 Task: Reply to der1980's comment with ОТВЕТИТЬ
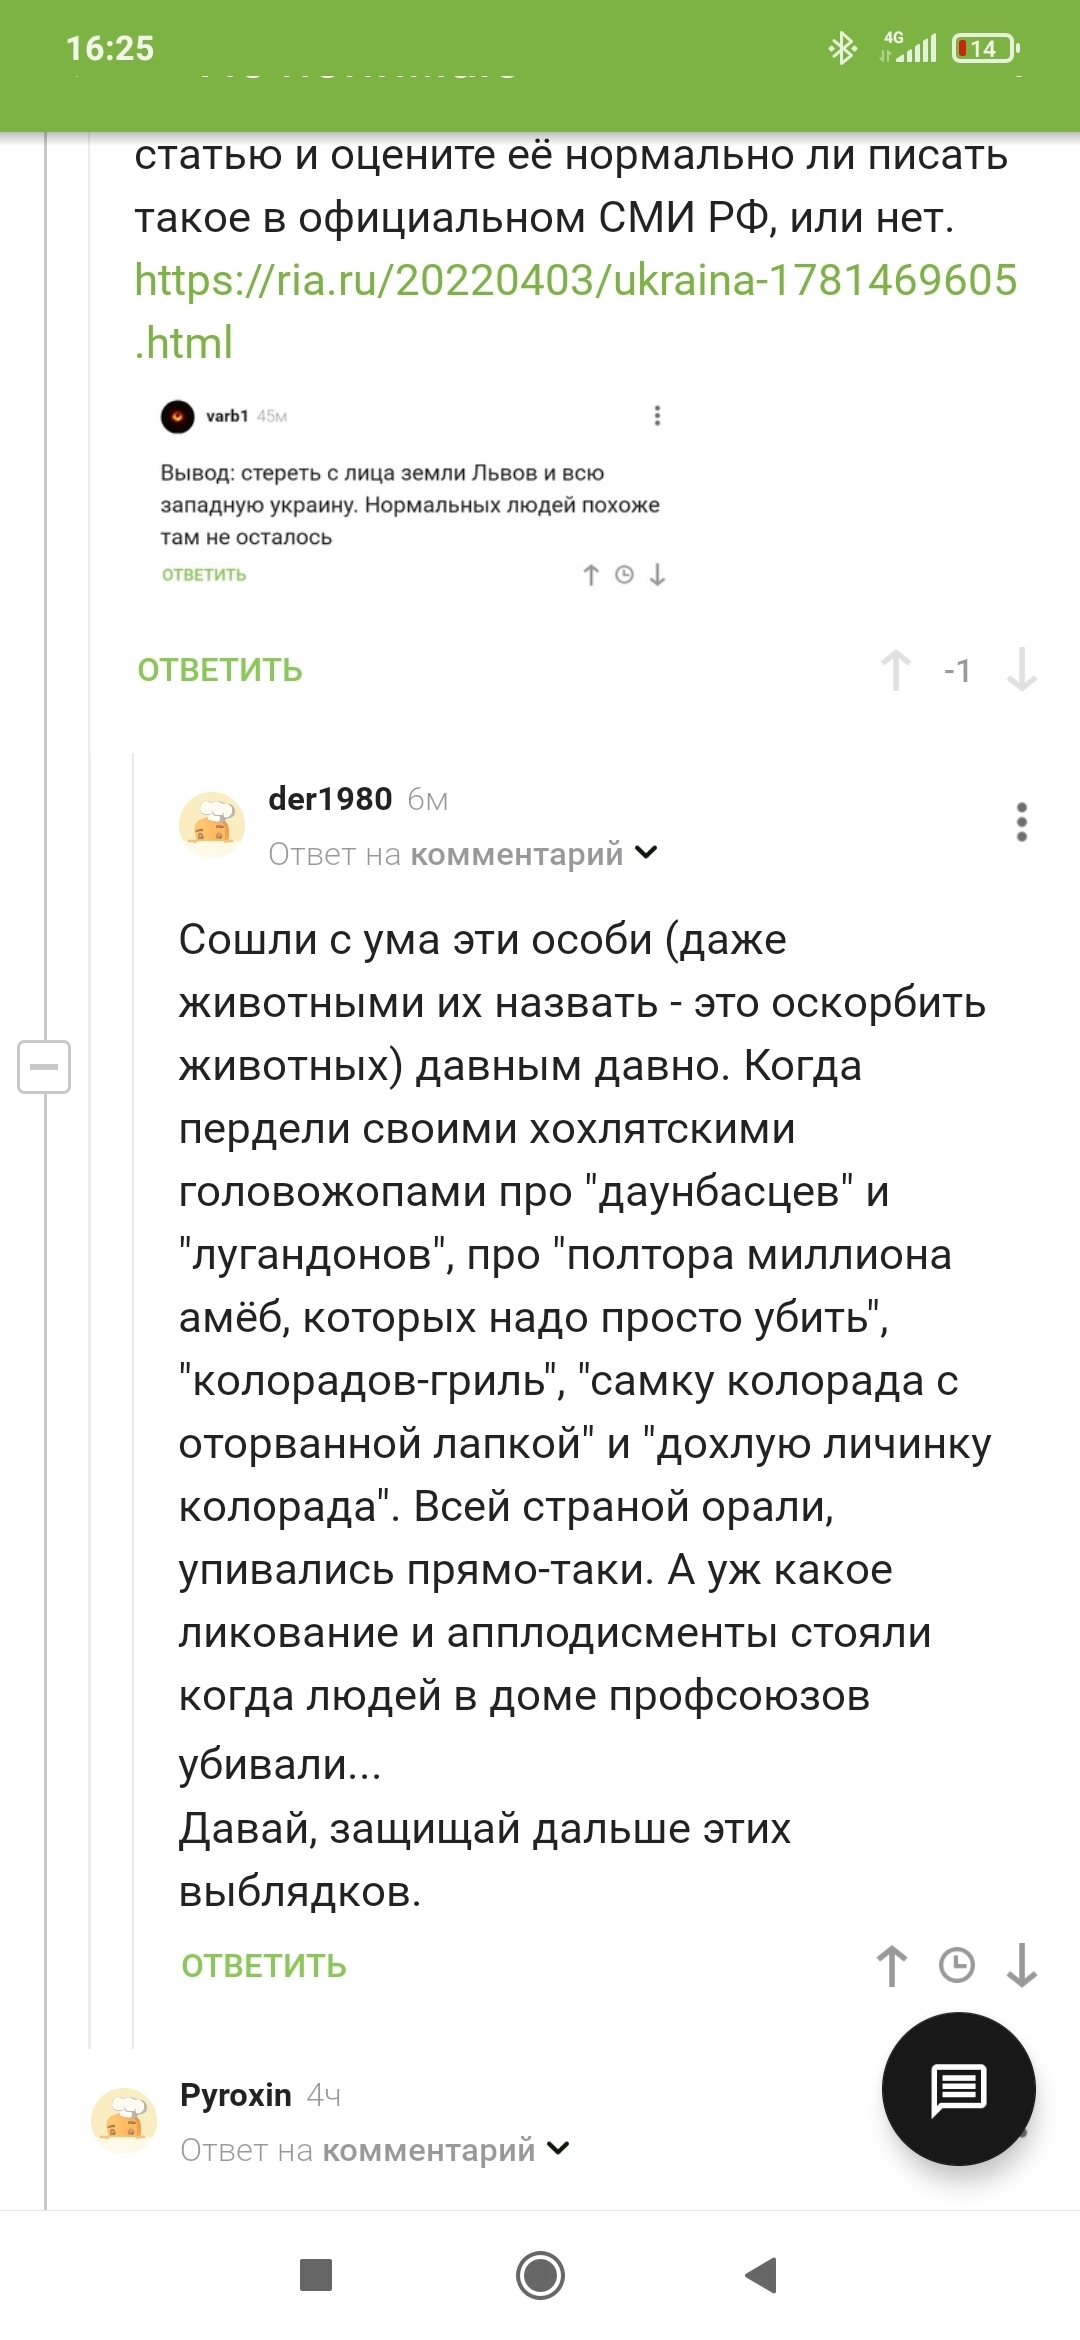tap(264, 1966)
